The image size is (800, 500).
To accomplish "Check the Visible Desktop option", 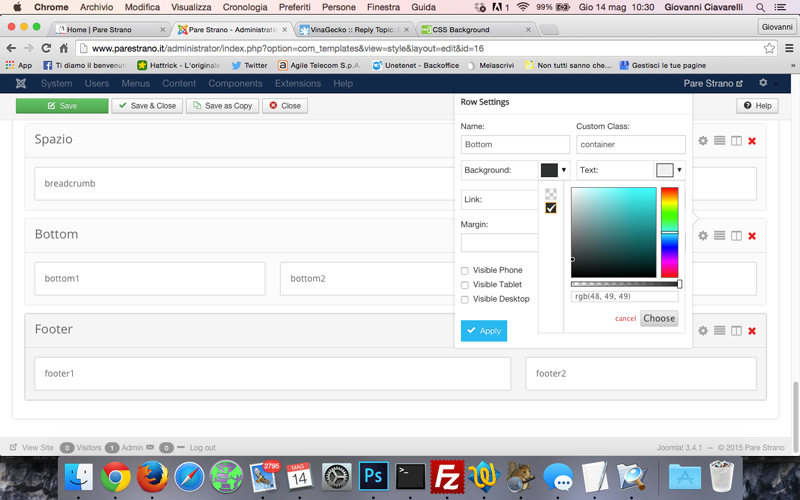I will click(465, 299).
